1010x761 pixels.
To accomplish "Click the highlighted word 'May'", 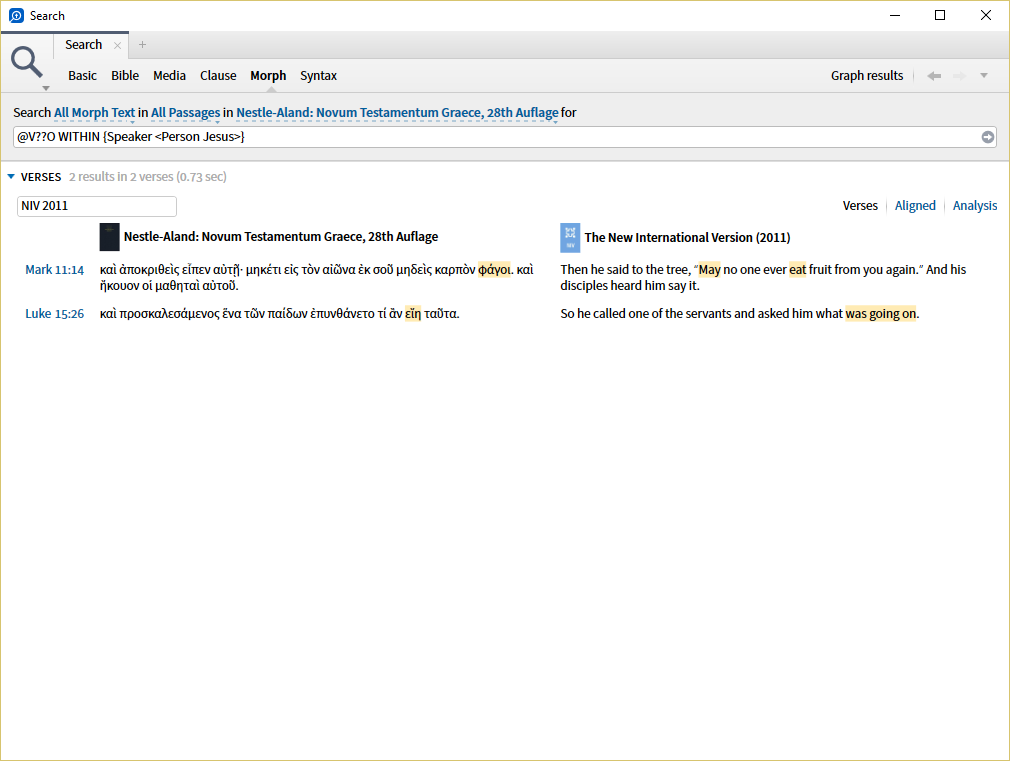I will click(709, 269).
